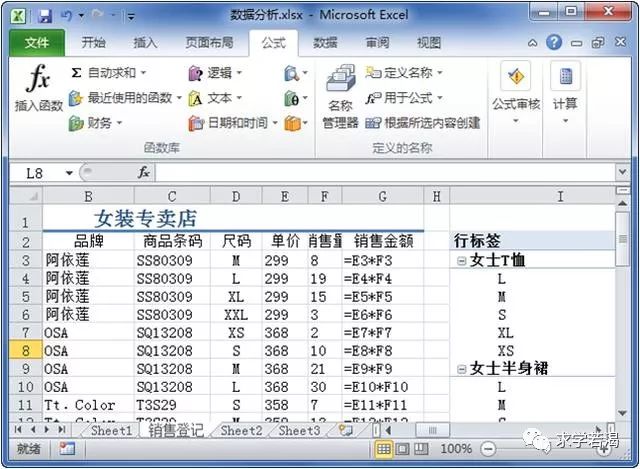
Task: Open Formula Auditing (公式审核) group
Action: [516, 93]
